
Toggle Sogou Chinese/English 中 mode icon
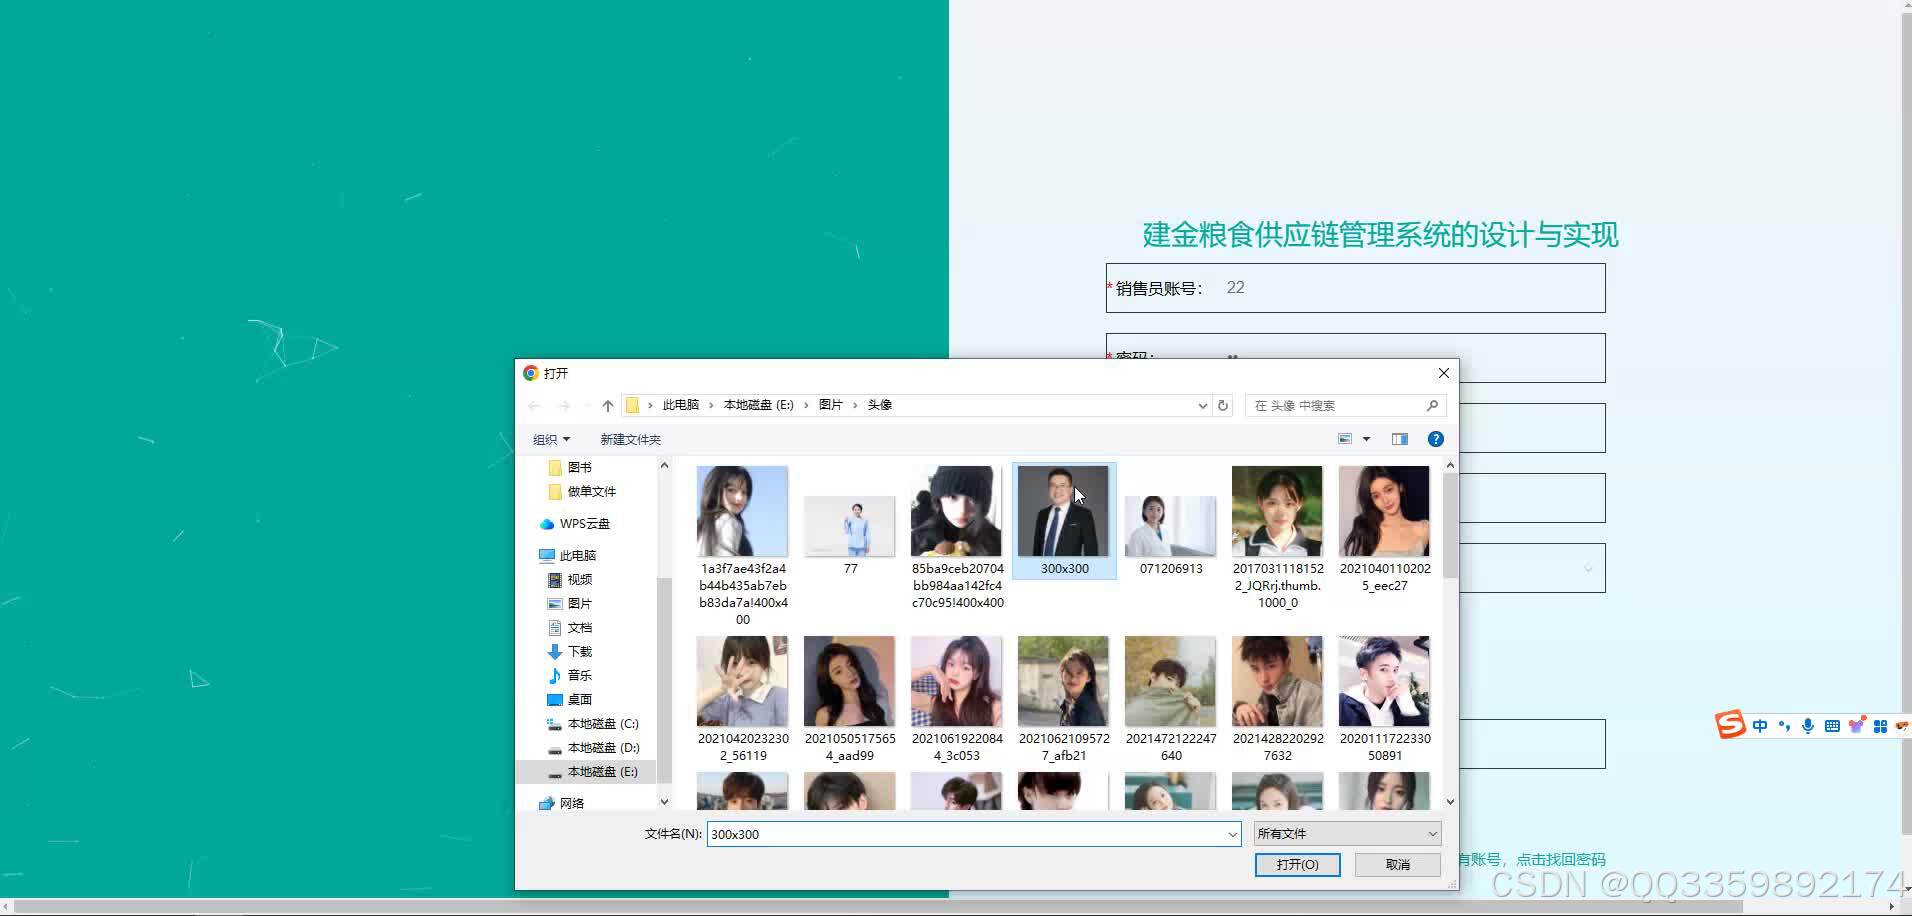[1760, 726]
